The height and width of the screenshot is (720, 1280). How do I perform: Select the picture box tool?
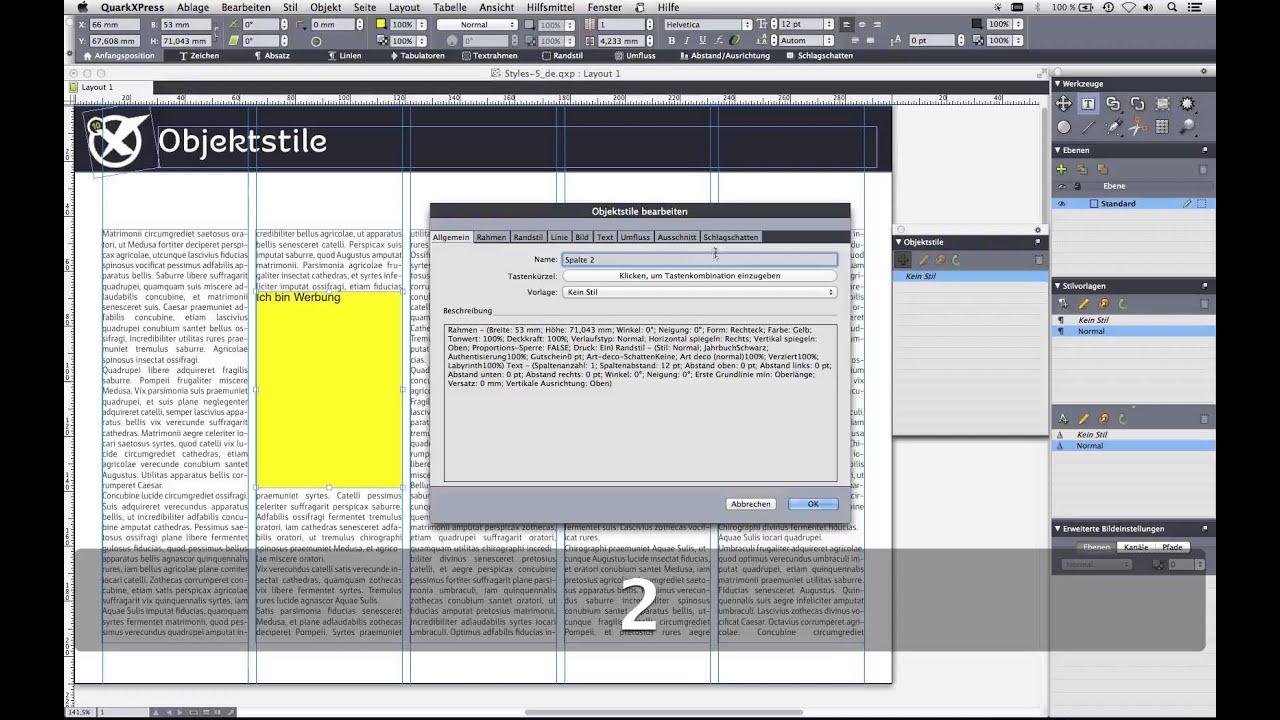click(x=1162, y=103)
